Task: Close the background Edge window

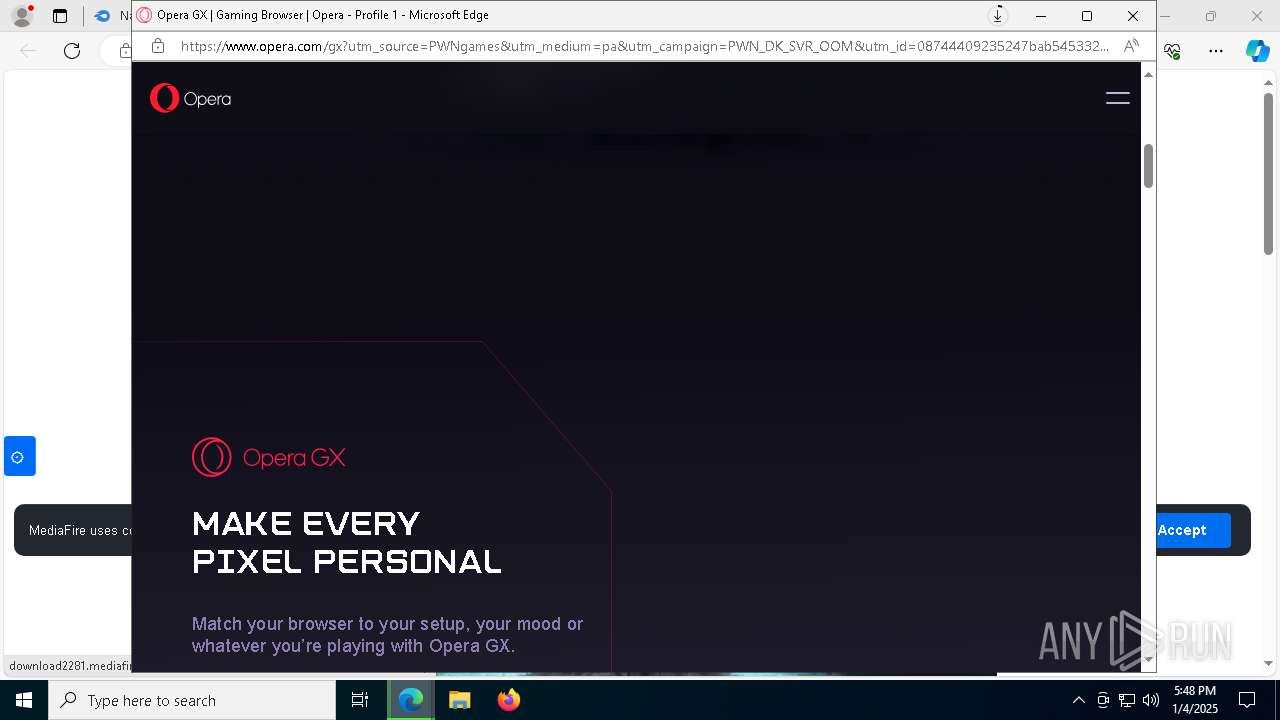Action: (1257, 16)
